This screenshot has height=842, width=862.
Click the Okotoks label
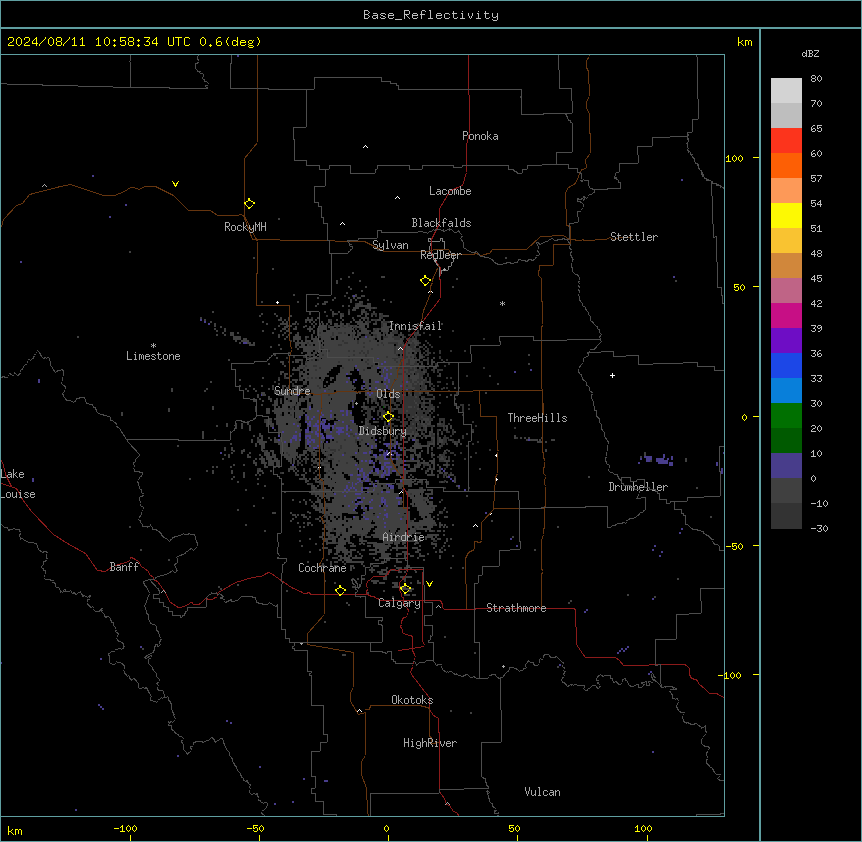(412, 700)
